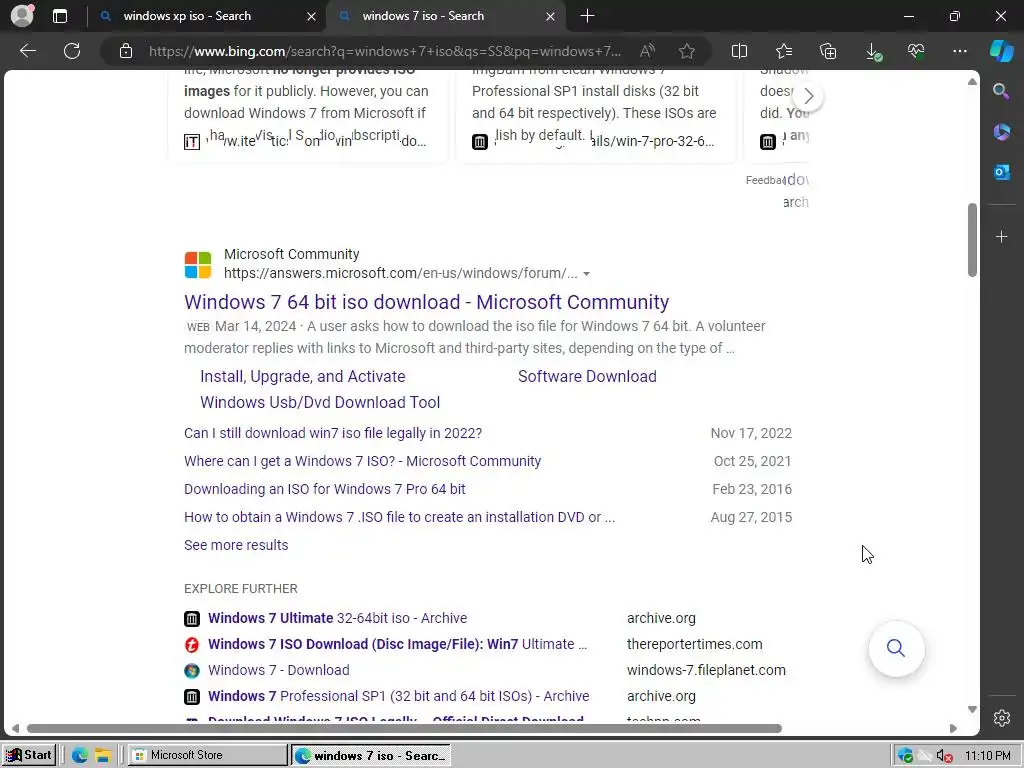Launch Edge from the quick launch icon
This screenshot has width=1024, height=768.
point(80,755)
